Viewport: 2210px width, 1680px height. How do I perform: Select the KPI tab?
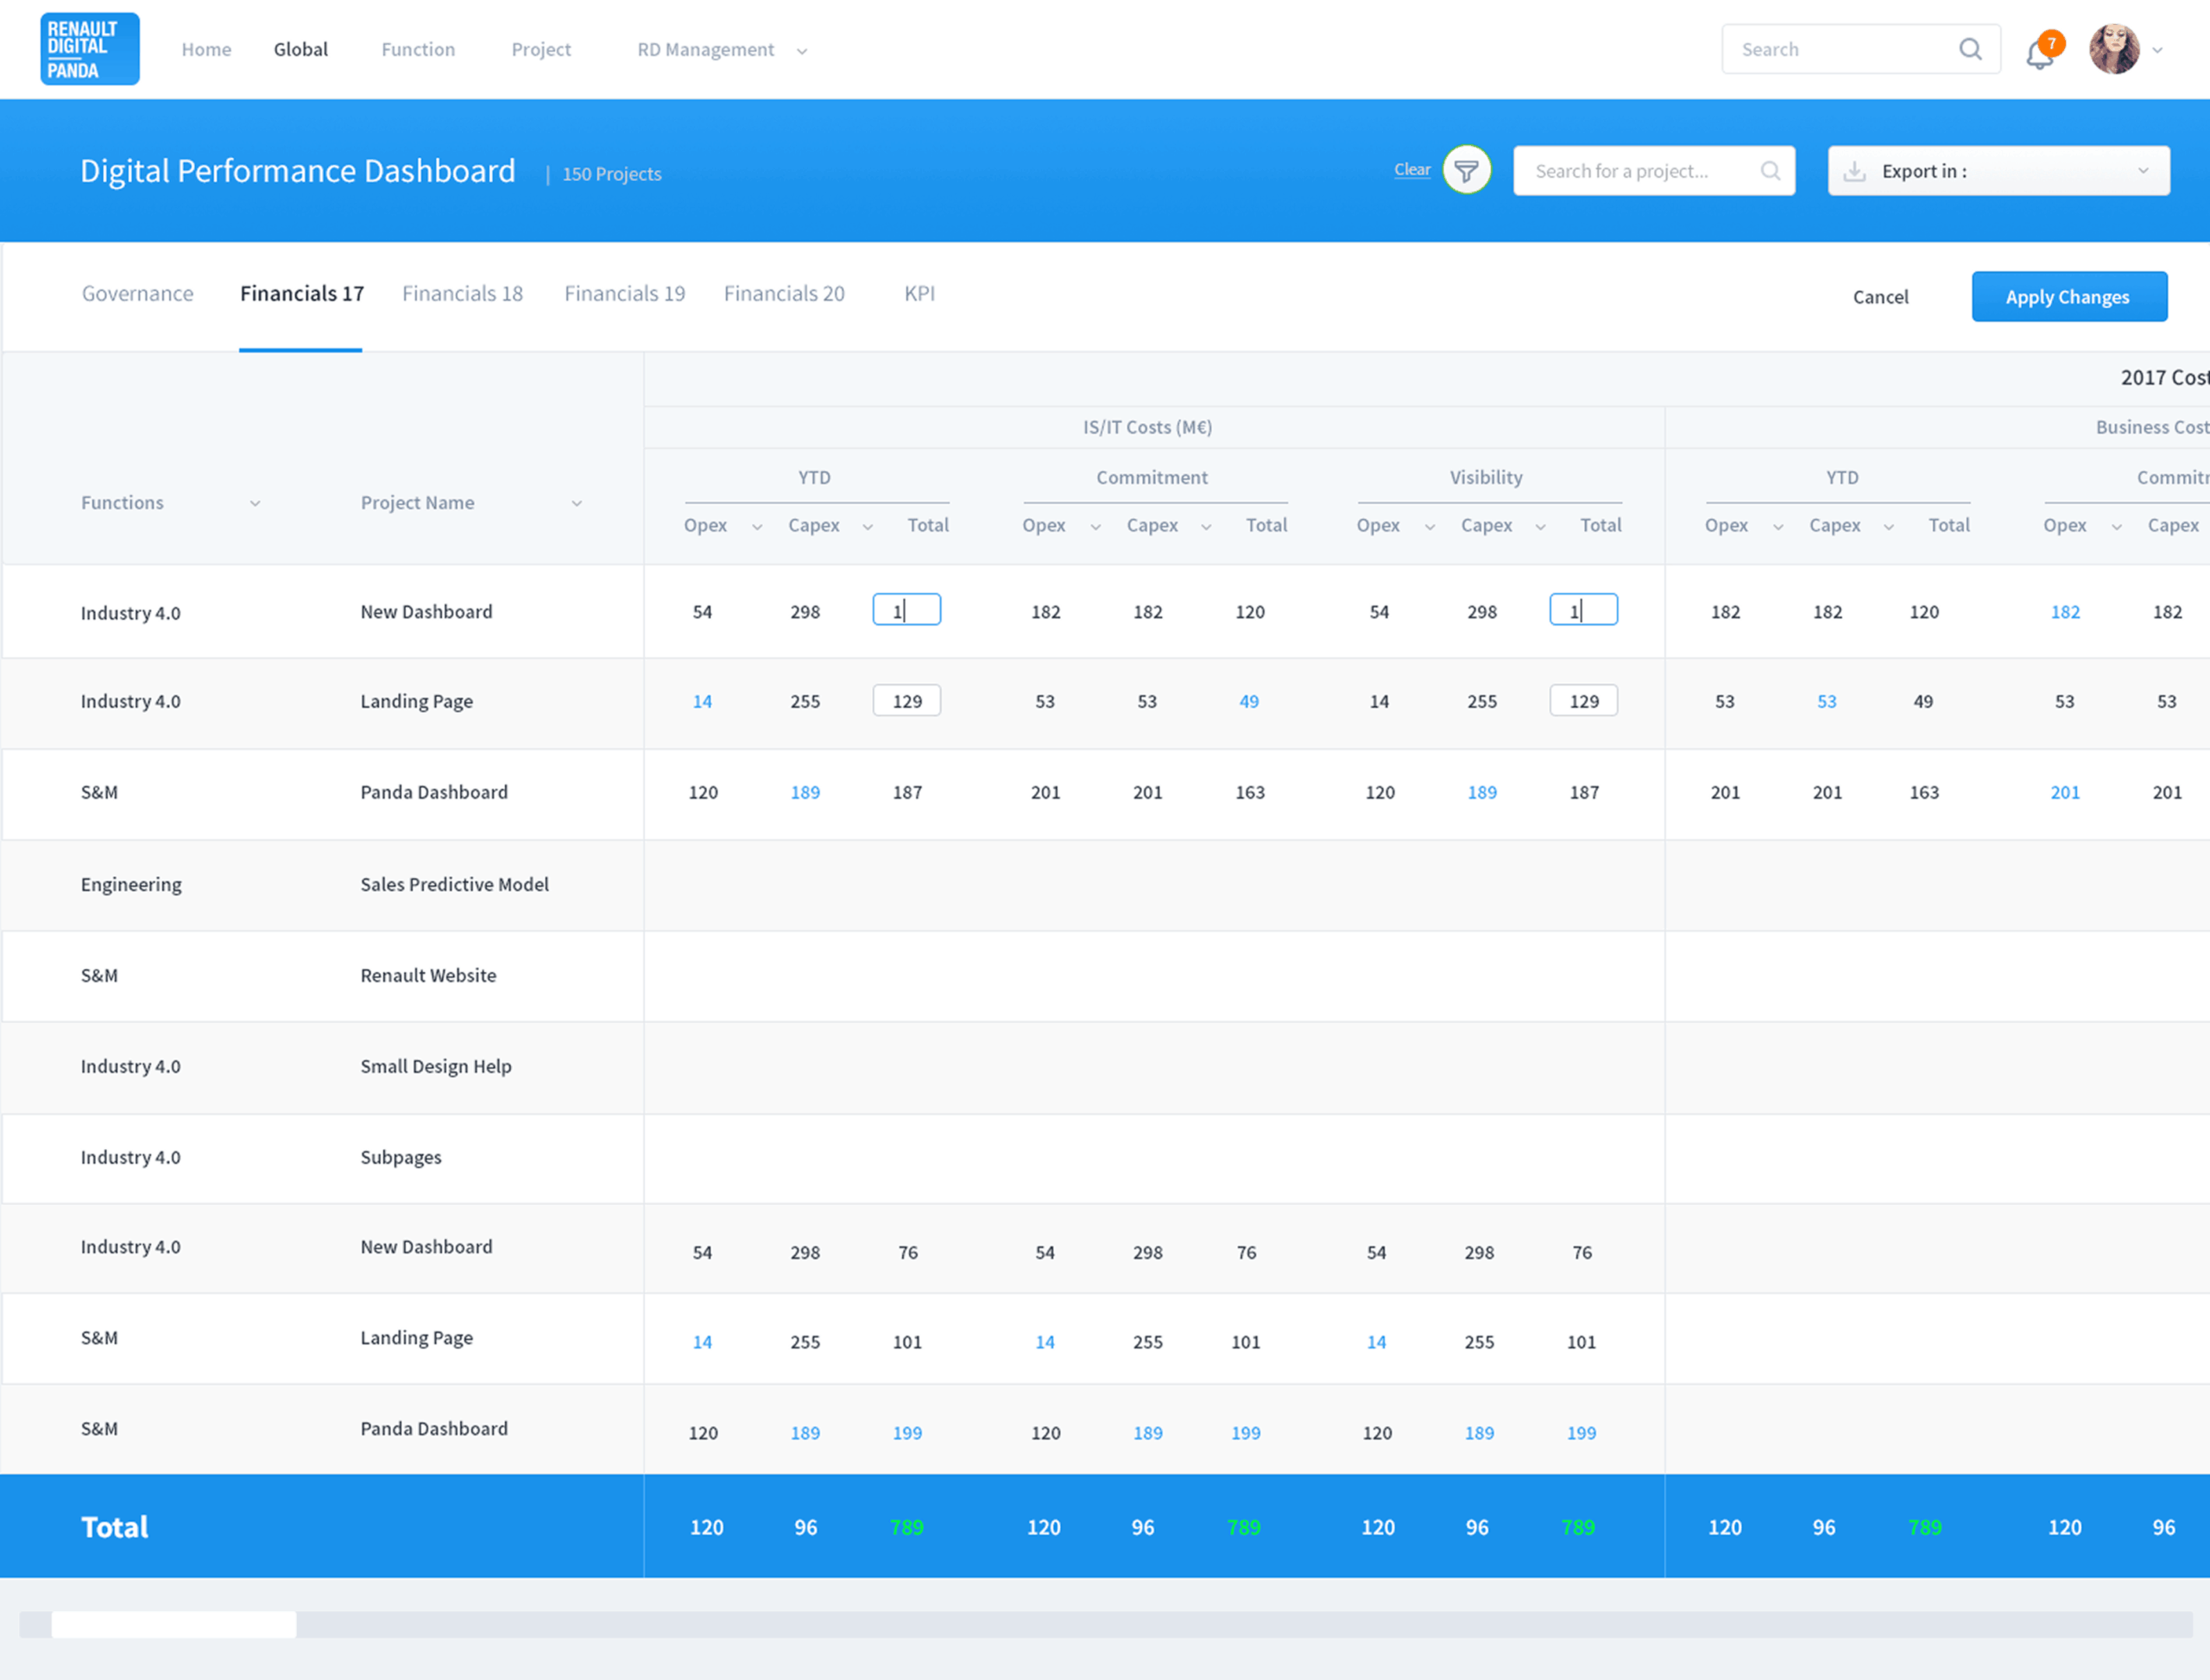(x=918, y=293)
